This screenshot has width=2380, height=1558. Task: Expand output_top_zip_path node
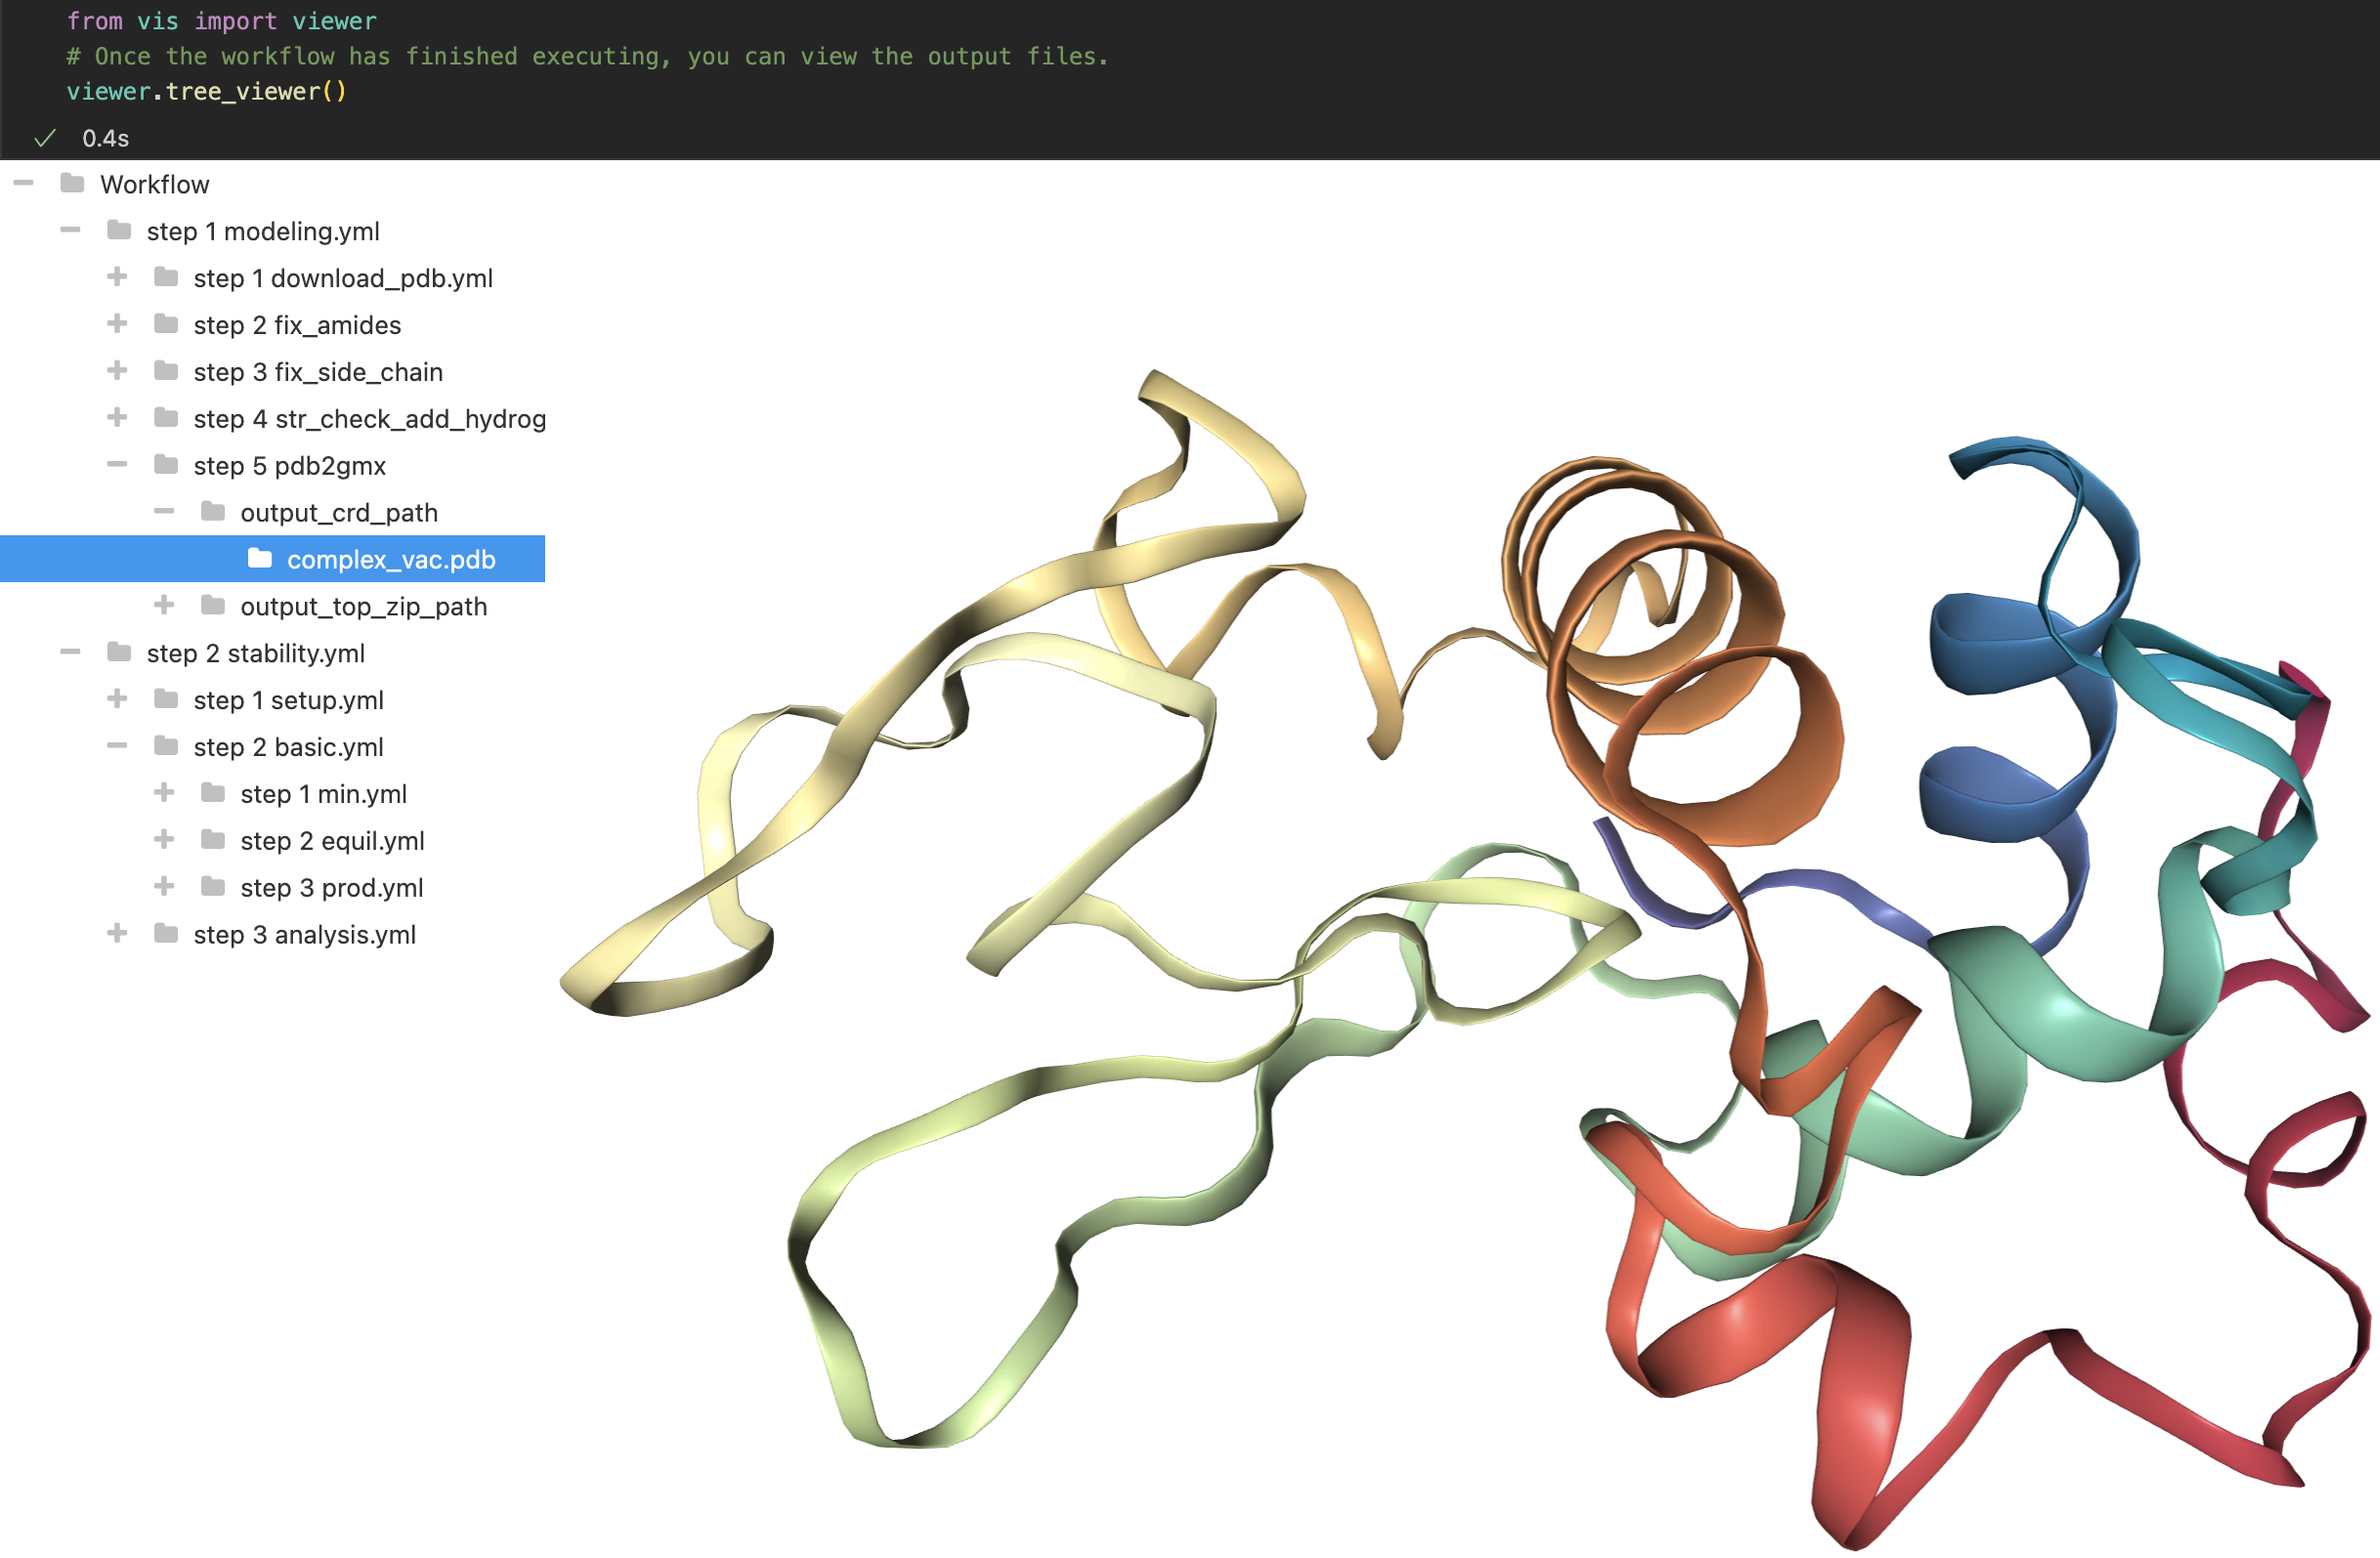164,605
